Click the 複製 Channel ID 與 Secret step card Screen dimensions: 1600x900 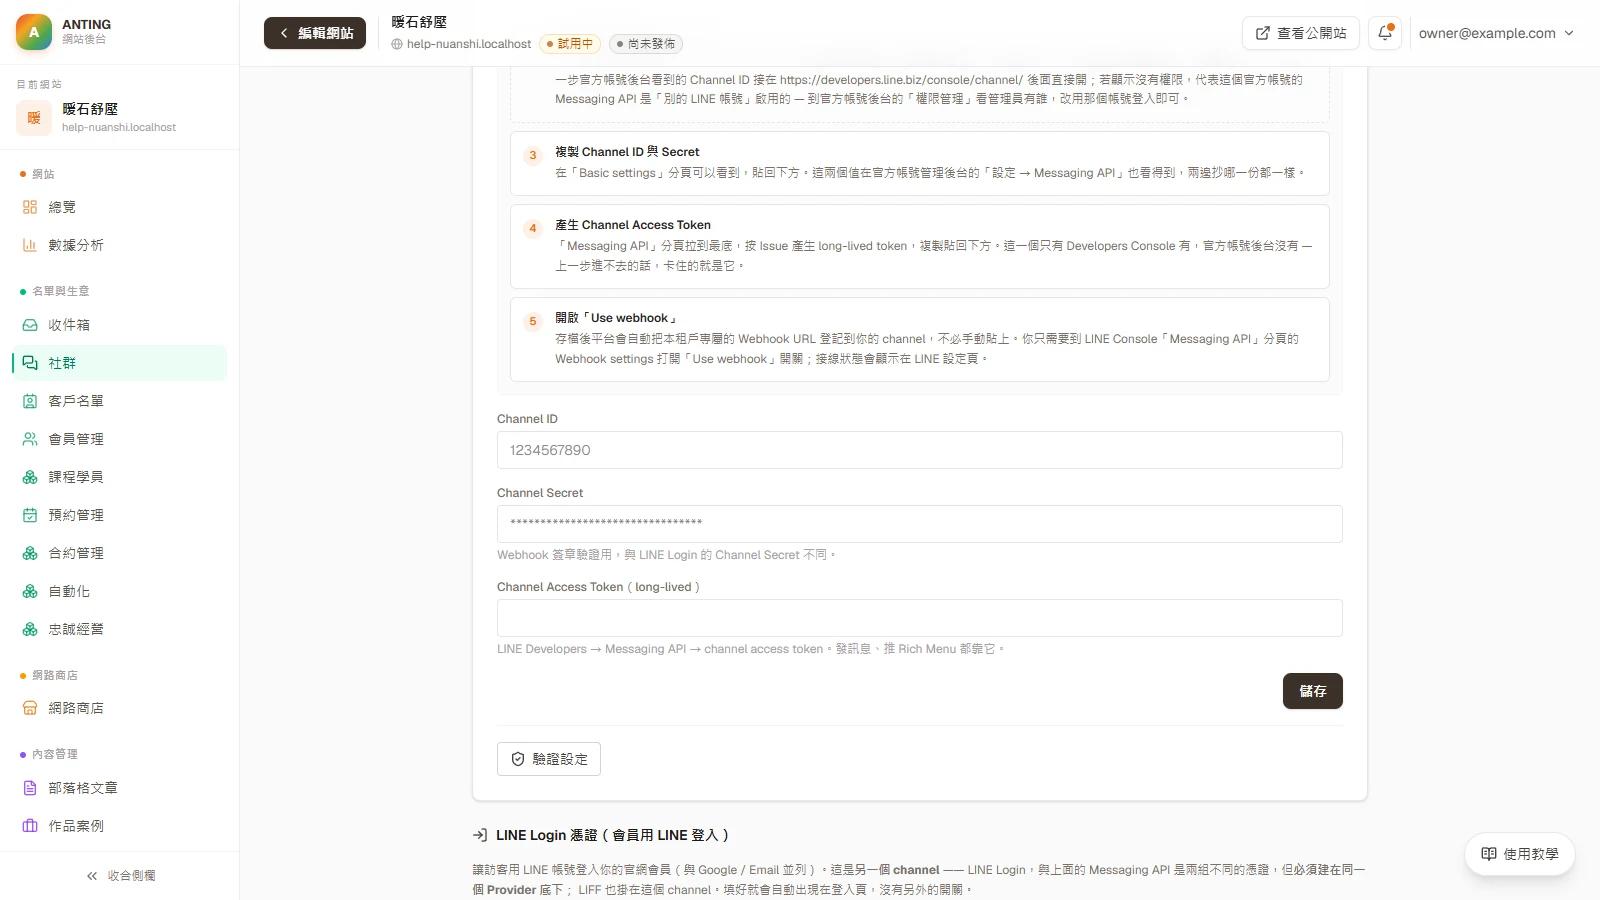click(x=919, y=163)
